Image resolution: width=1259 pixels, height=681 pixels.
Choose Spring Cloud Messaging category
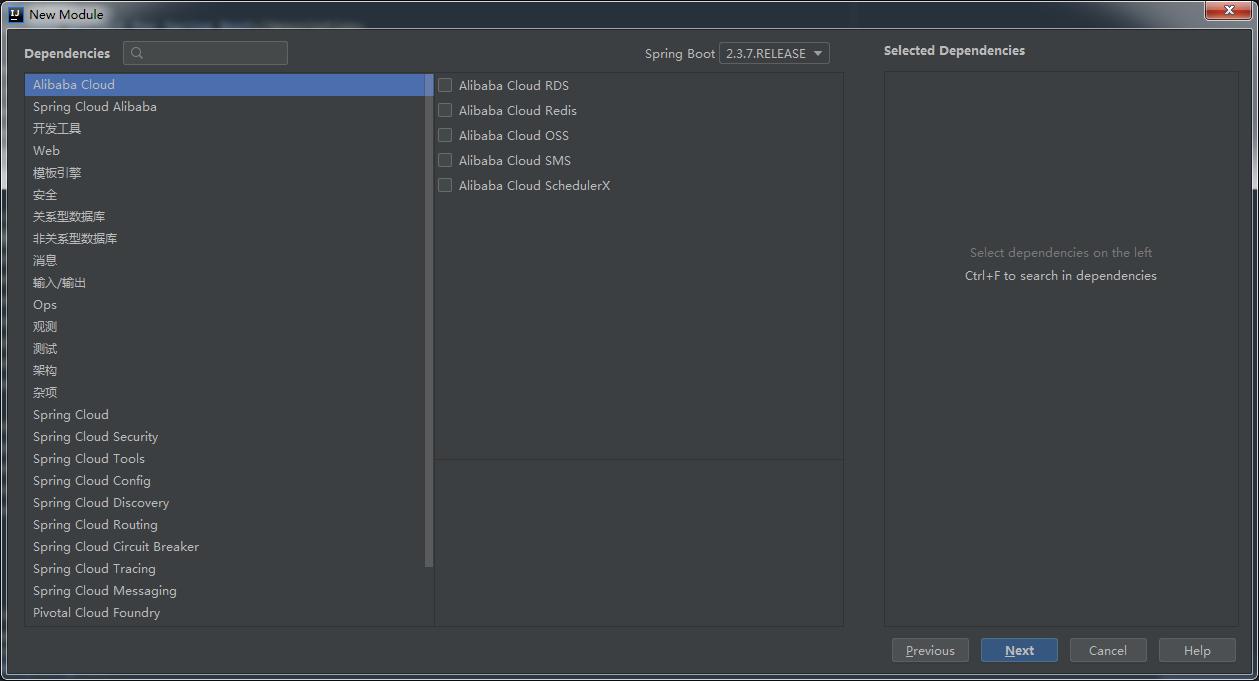coord(225,591)
